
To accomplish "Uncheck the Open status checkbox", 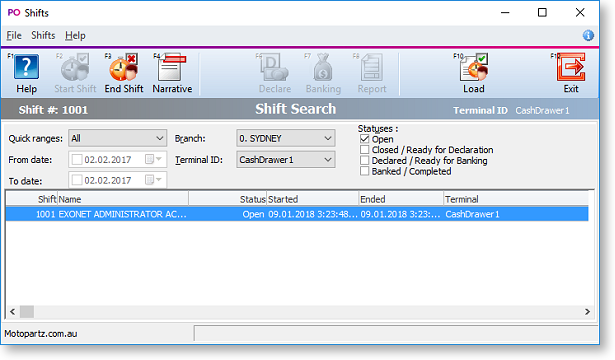I will coord(364,139).
